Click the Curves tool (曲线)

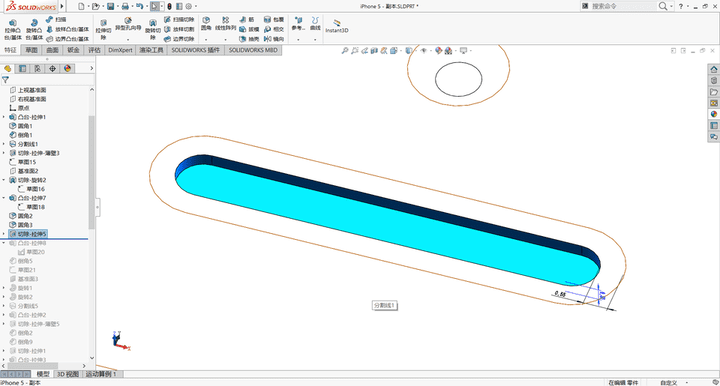coord(315,24)
